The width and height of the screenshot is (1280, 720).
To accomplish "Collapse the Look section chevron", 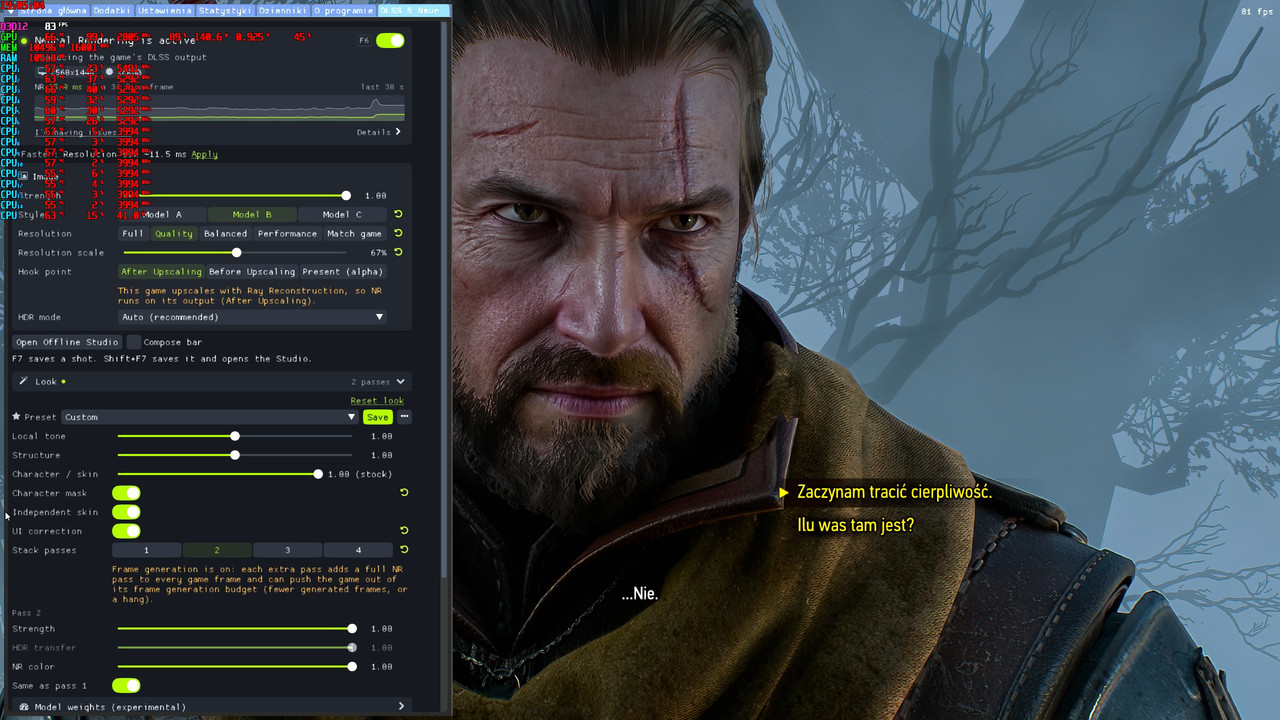I will (x=400, y=381).
